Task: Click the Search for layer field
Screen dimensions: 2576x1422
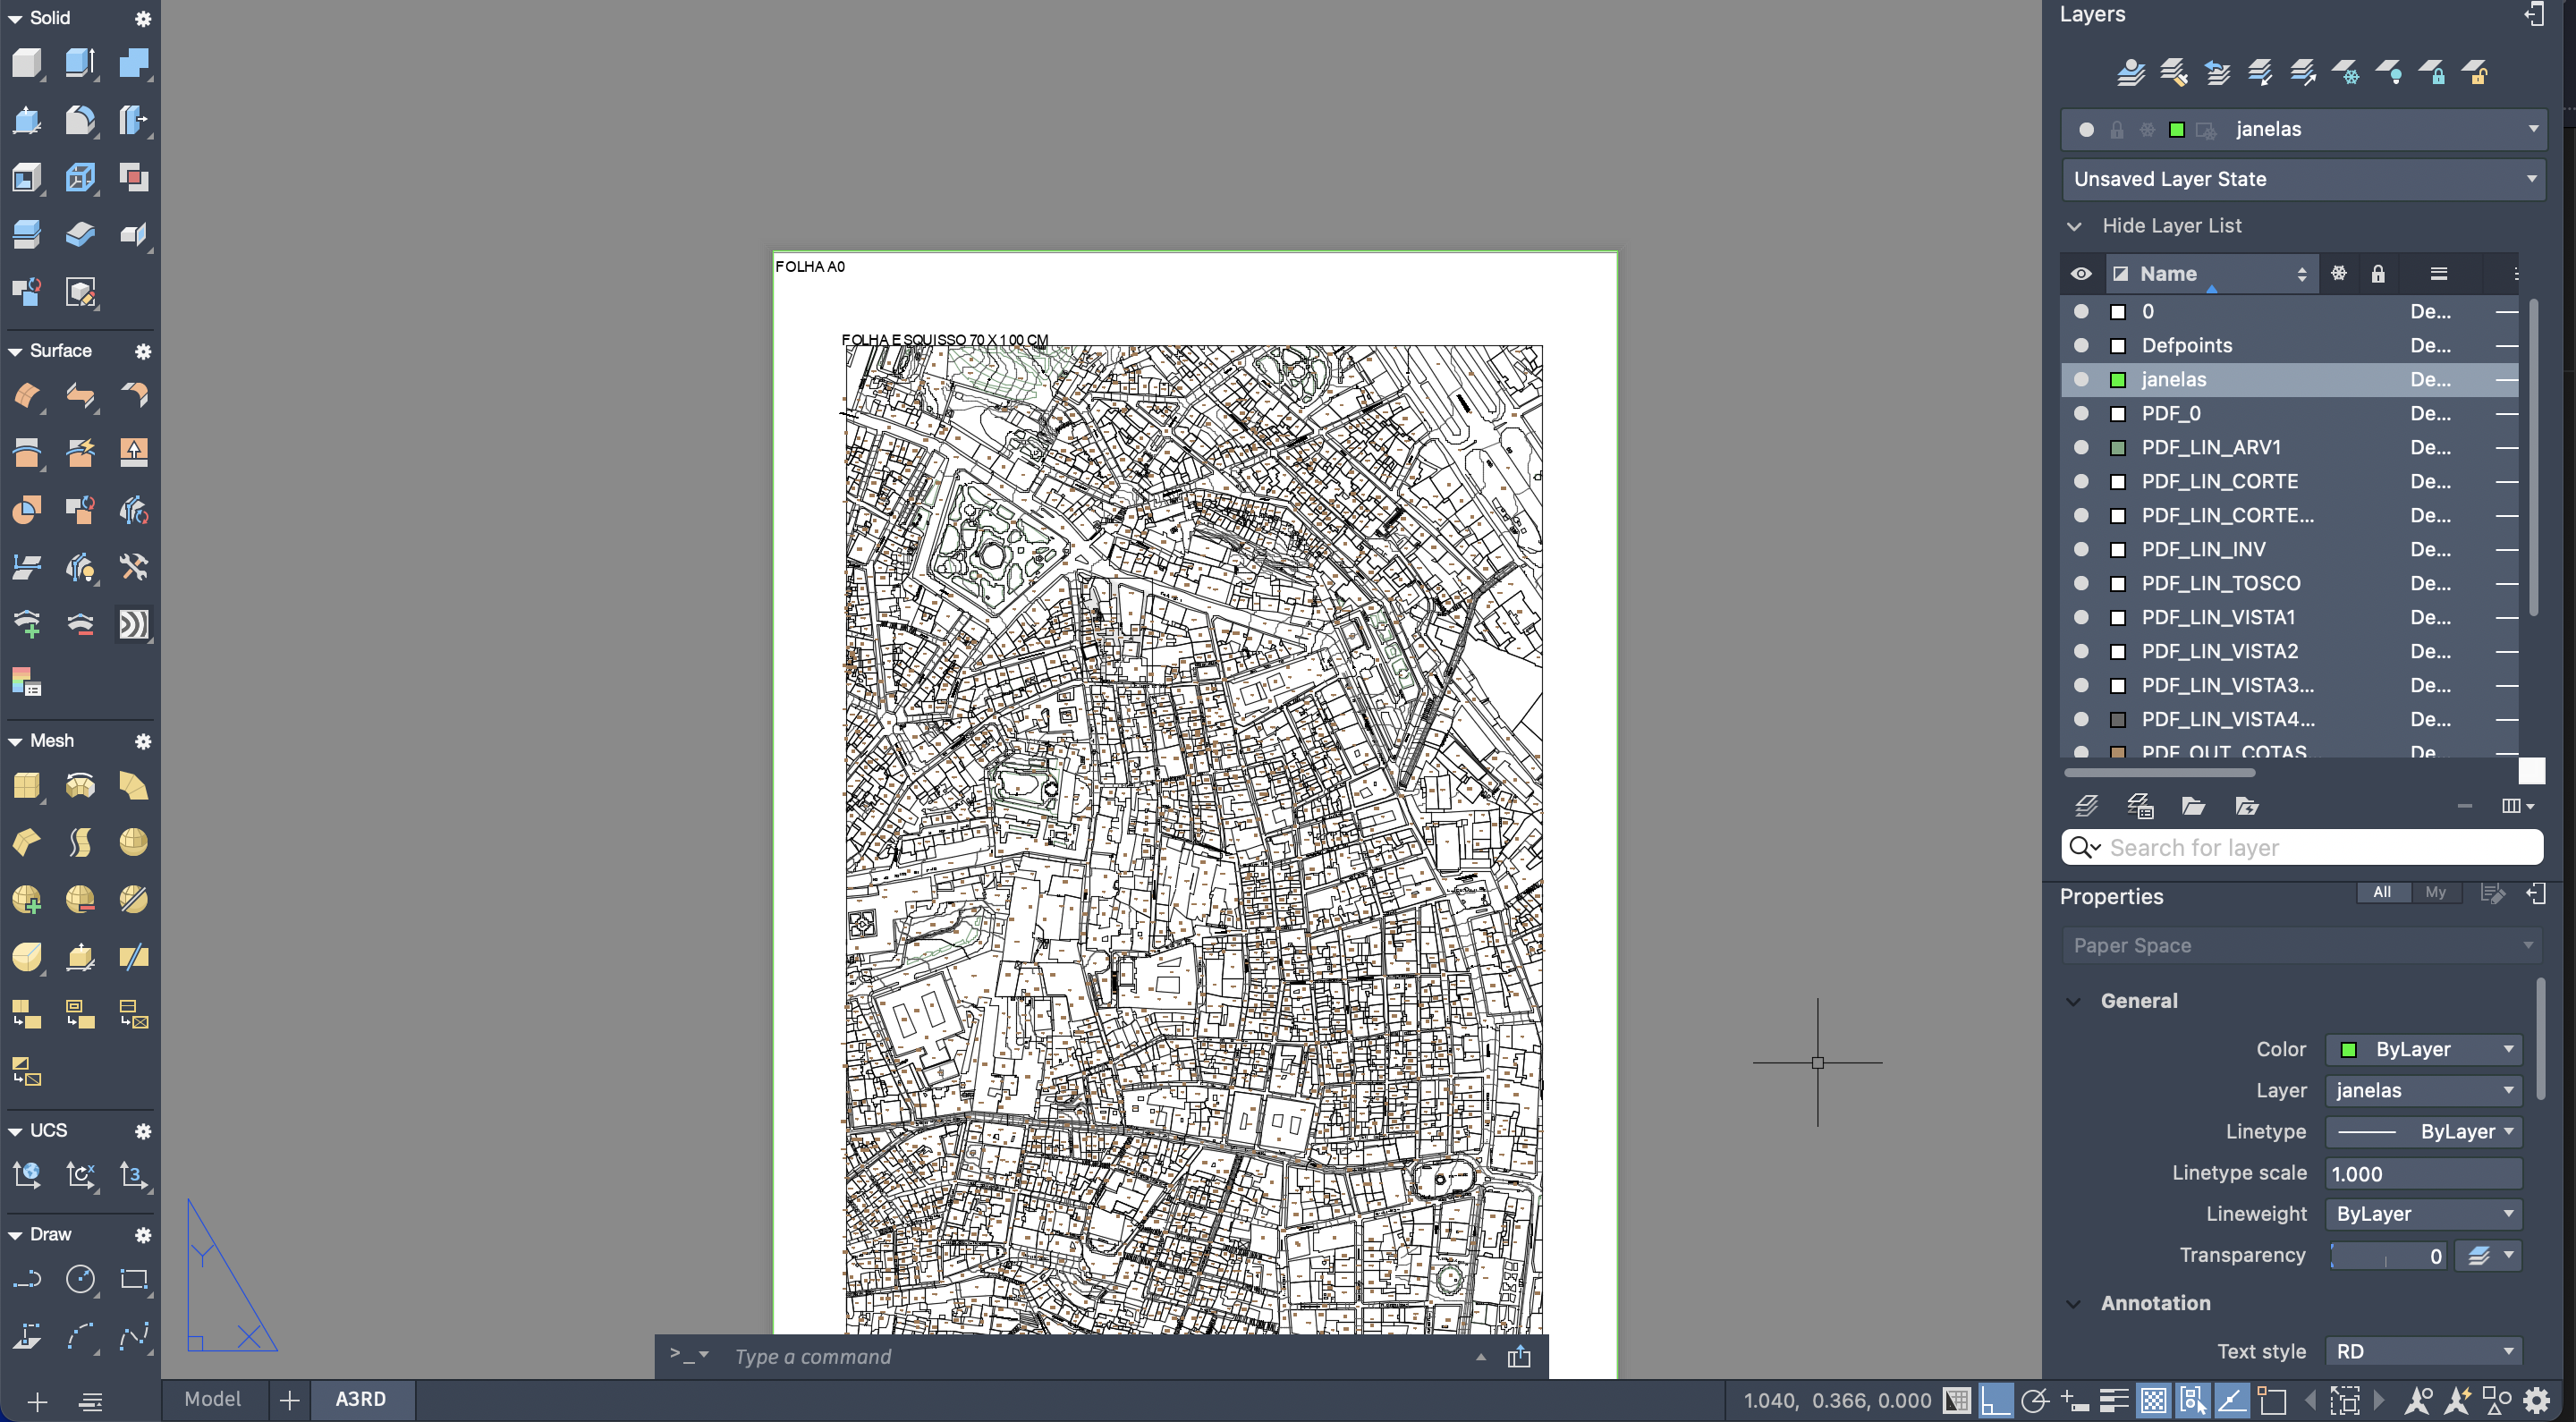Action: [x=2320, y=848]
